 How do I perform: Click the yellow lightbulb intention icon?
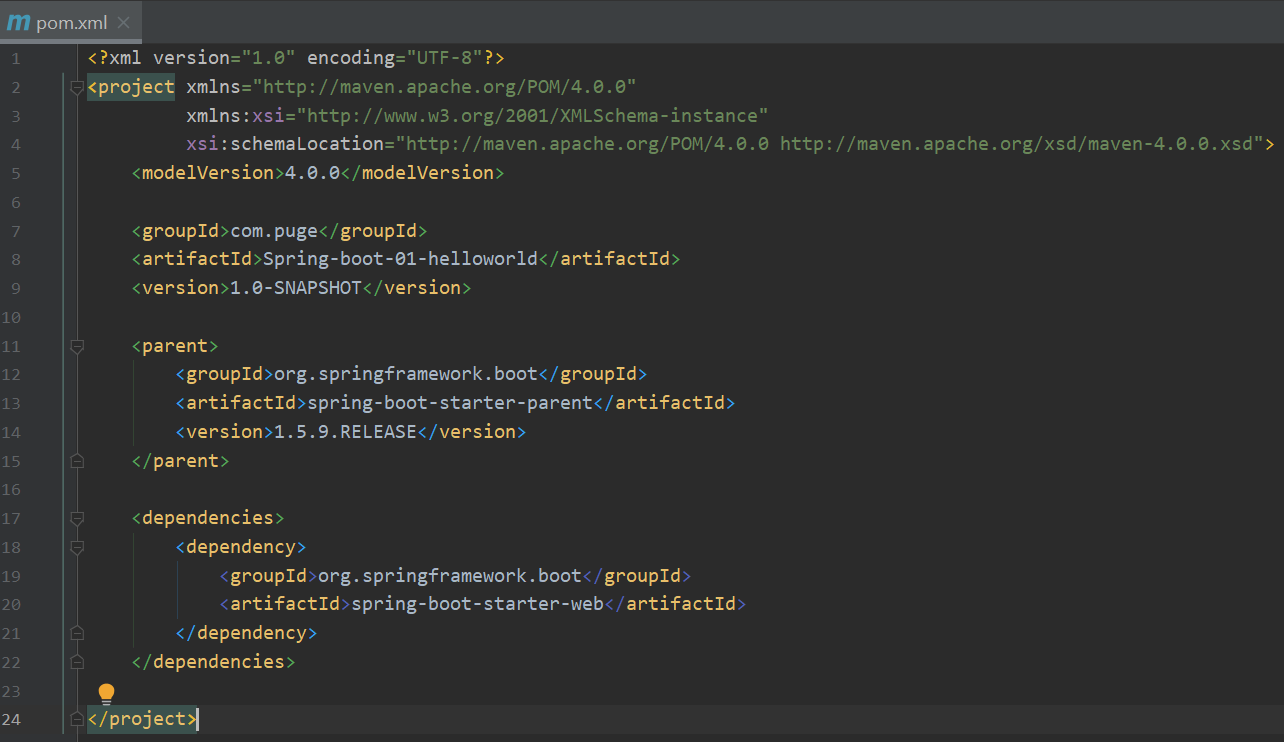click(106, 694)
